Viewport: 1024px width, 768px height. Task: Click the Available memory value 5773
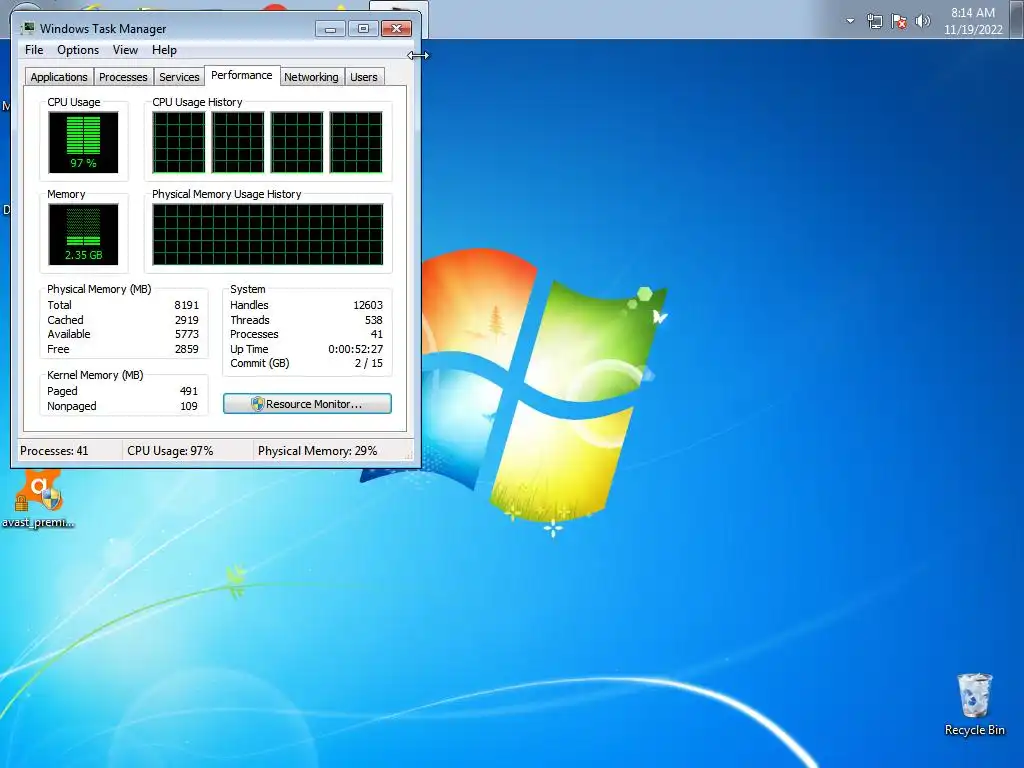coord(186,334)
